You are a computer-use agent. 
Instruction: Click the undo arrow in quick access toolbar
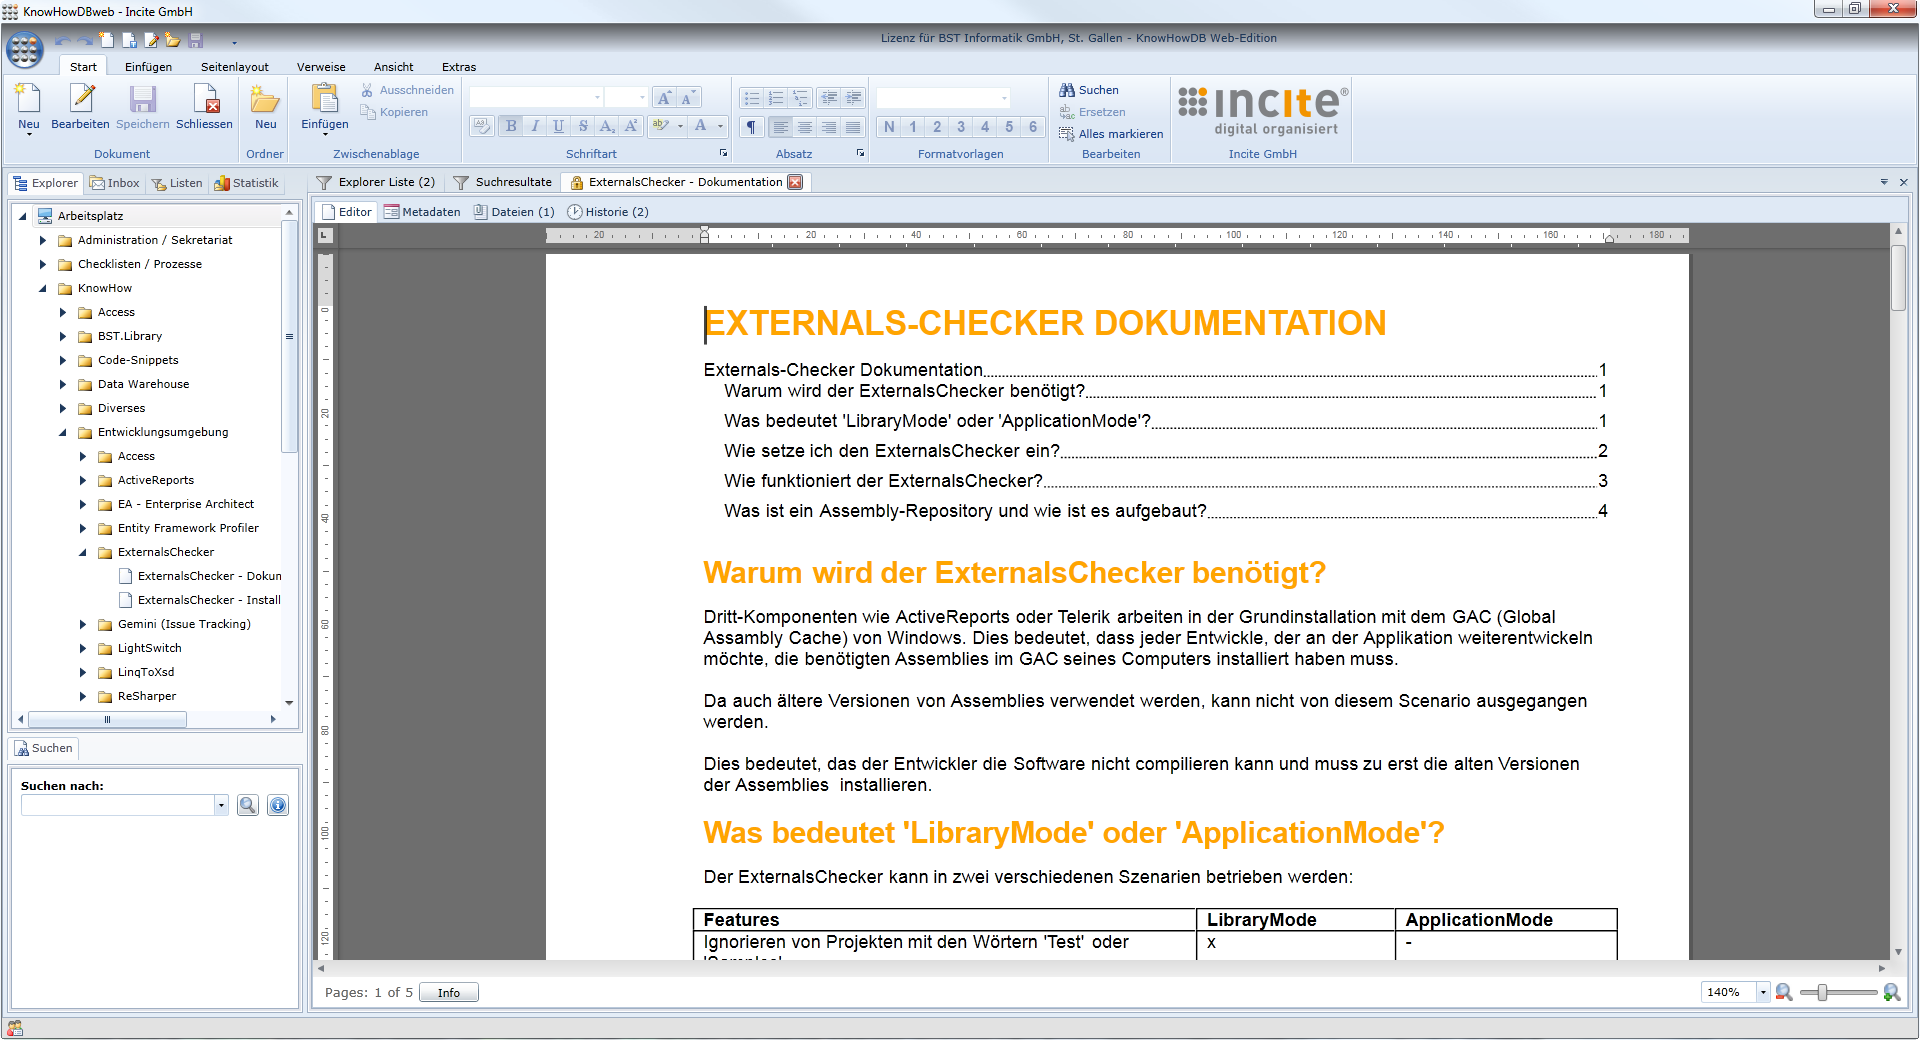[x=61, y=41]
